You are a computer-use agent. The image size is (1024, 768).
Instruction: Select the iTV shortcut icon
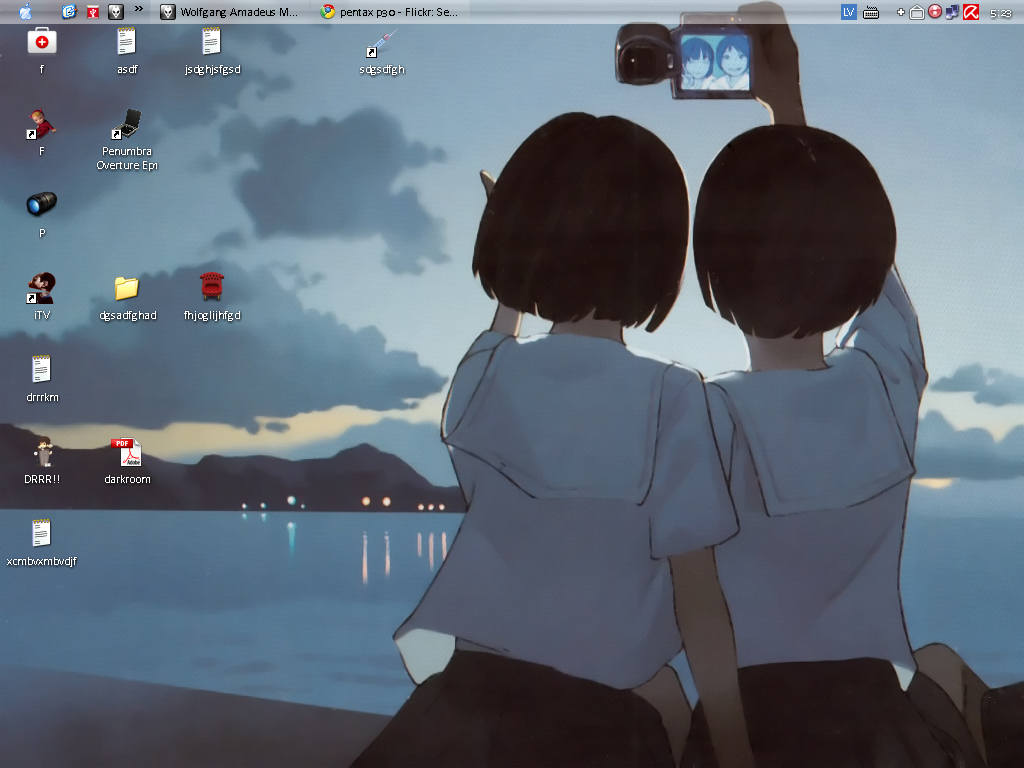point(42,288)
